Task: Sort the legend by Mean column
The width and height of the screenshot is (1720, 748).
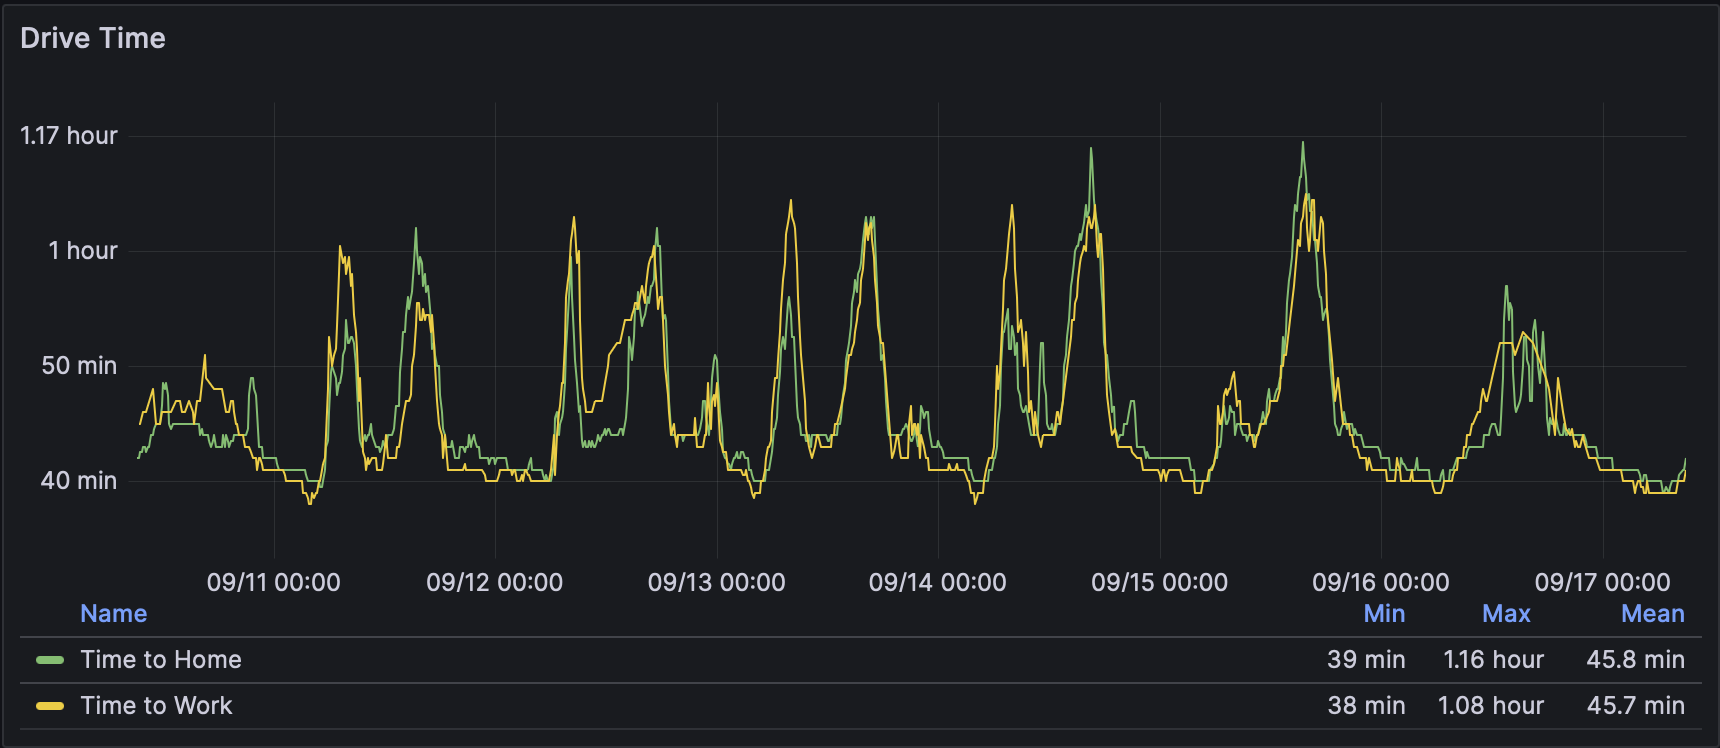Action: click(x=1652, y=614)
